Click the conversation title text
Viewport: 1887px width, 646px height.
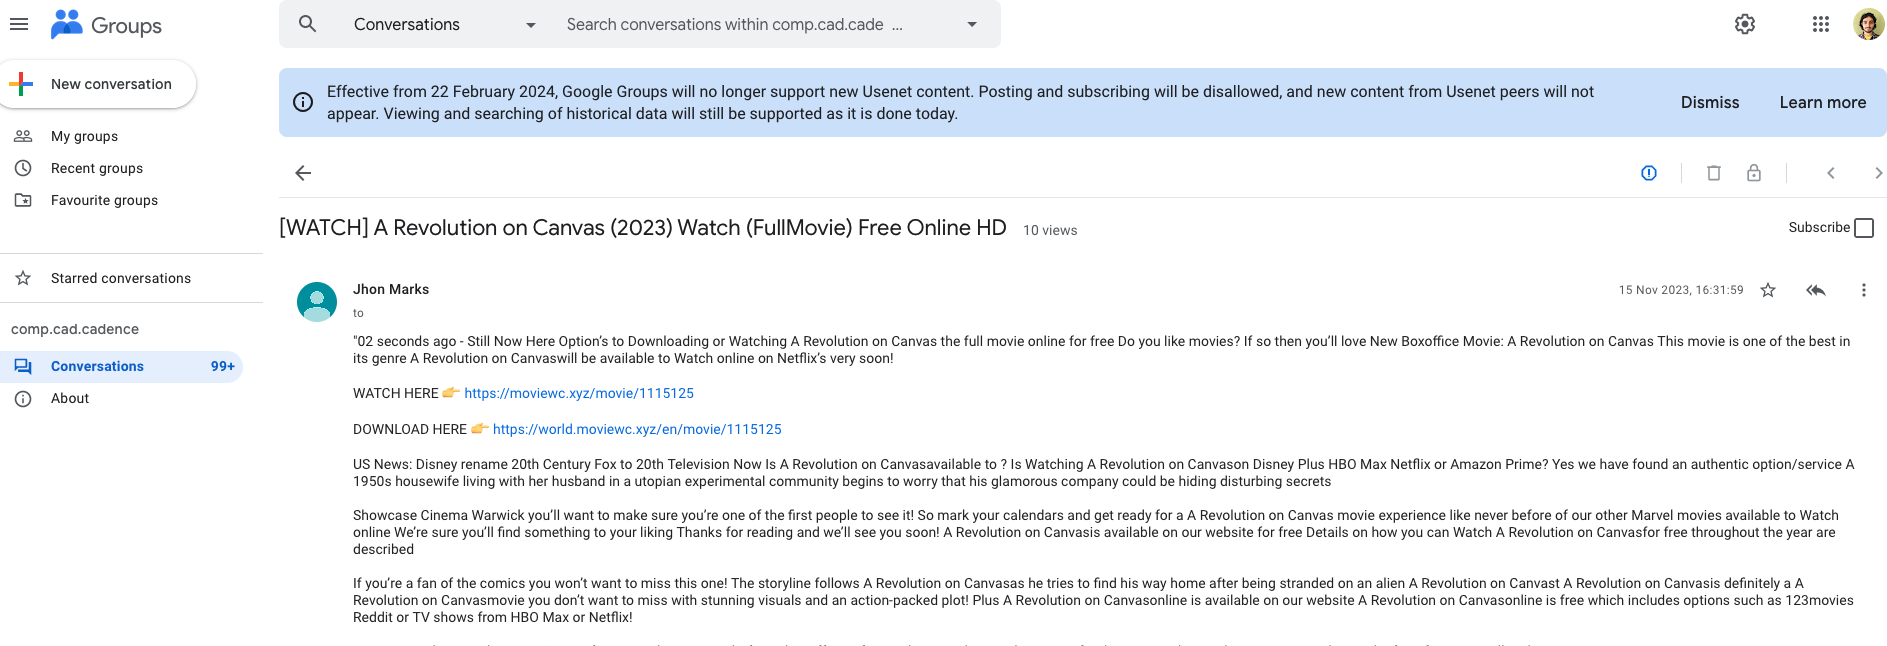coord(643,228)
